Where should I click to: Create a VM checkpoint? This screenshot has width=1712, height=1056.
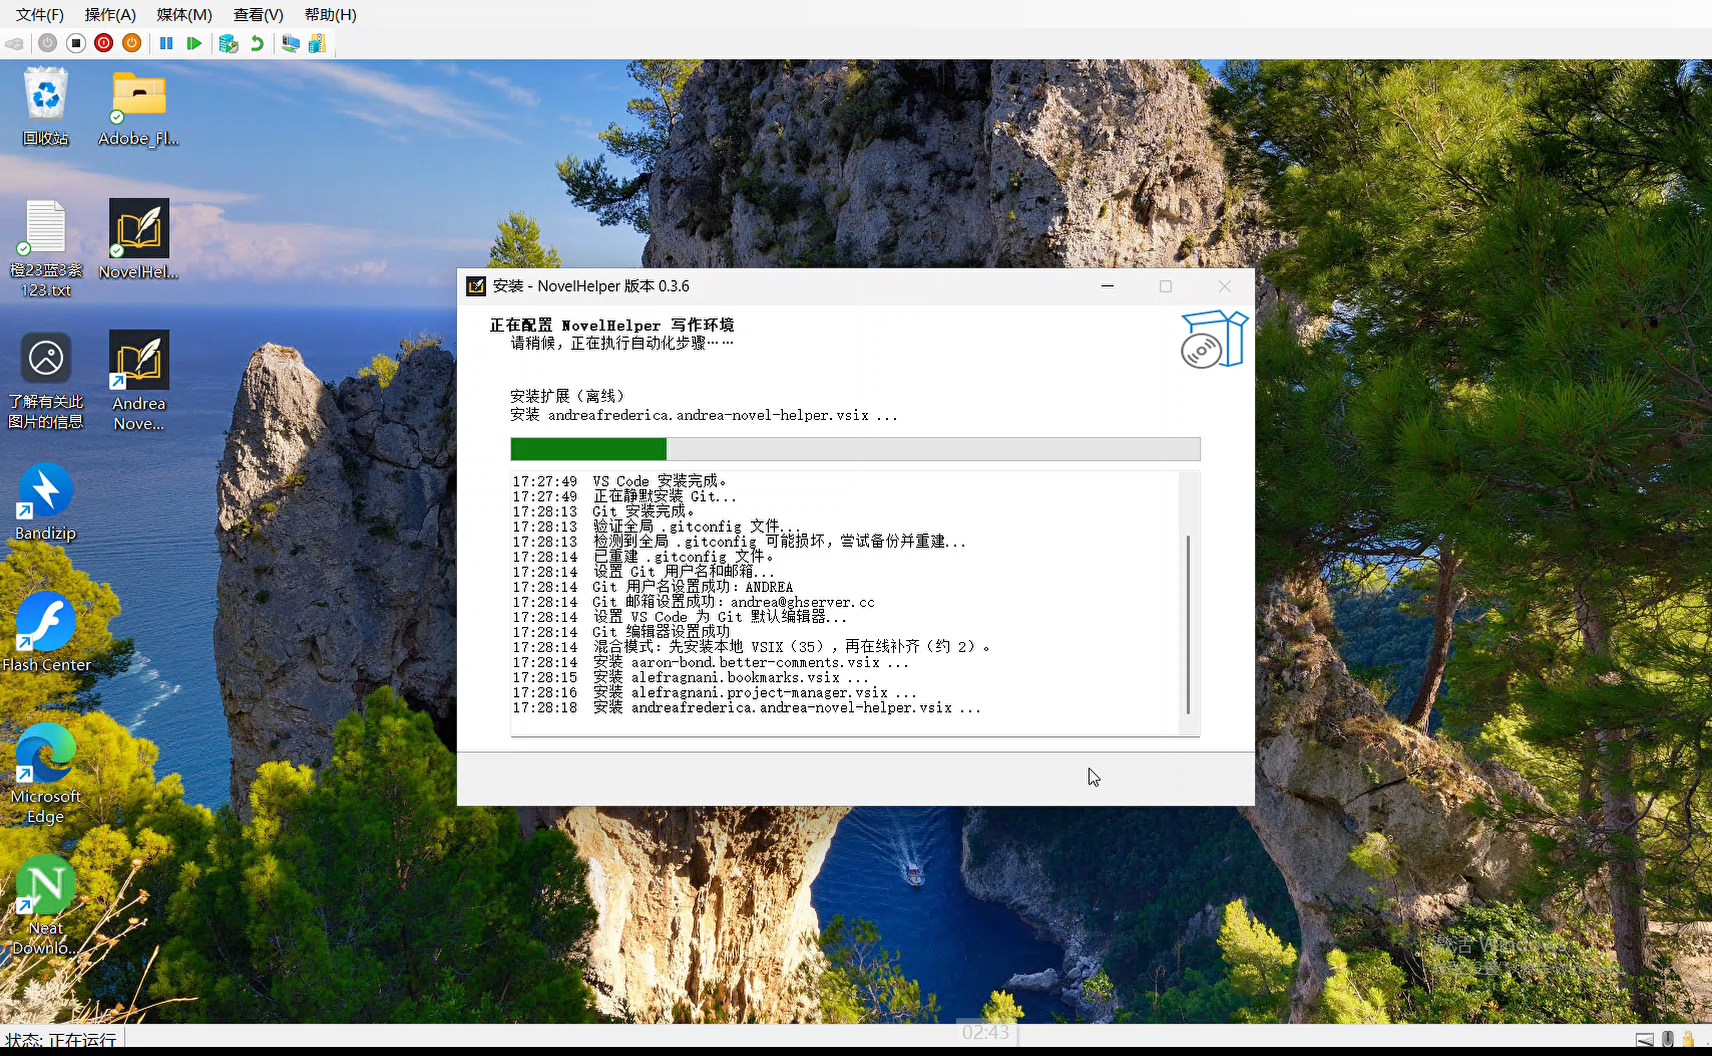coord(229,43)
